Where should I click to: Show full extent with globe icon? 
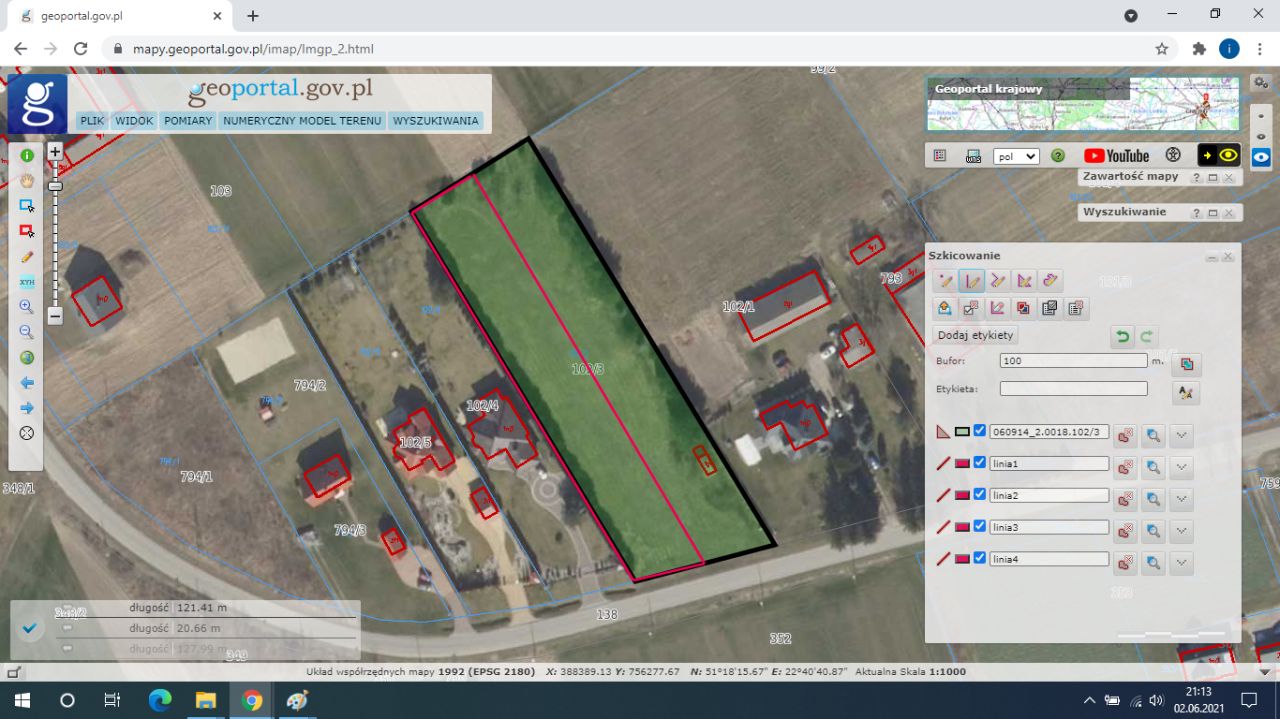pyautogui.click(x=27, y=357)
